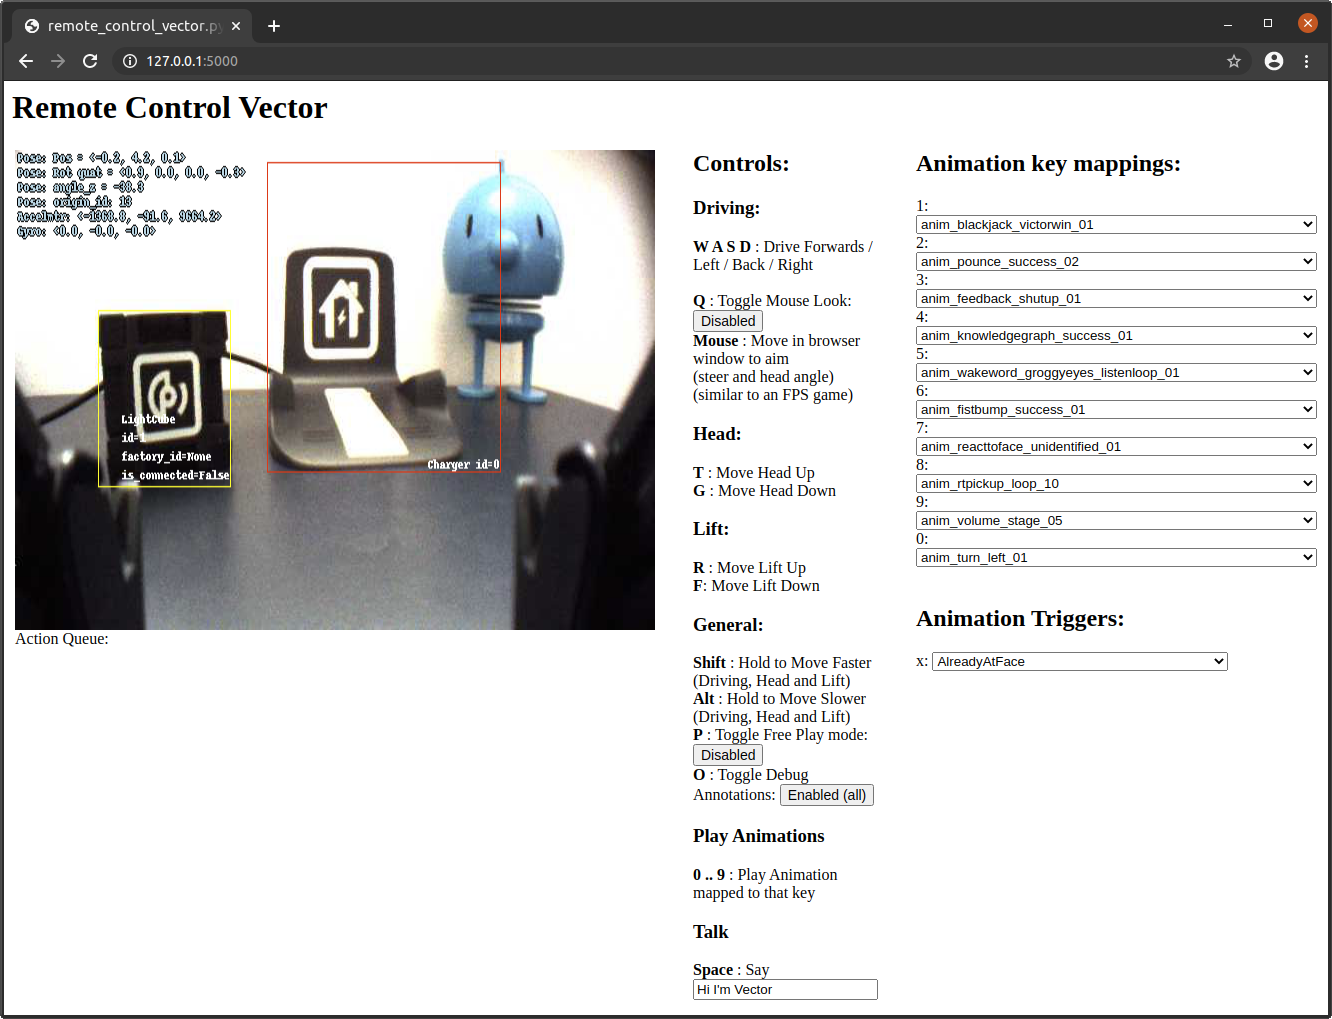This screenshot has height=1019, width=1332.
Task: Open dropdown 2 anim_pounce_success_02
Action: [1116, 262]
